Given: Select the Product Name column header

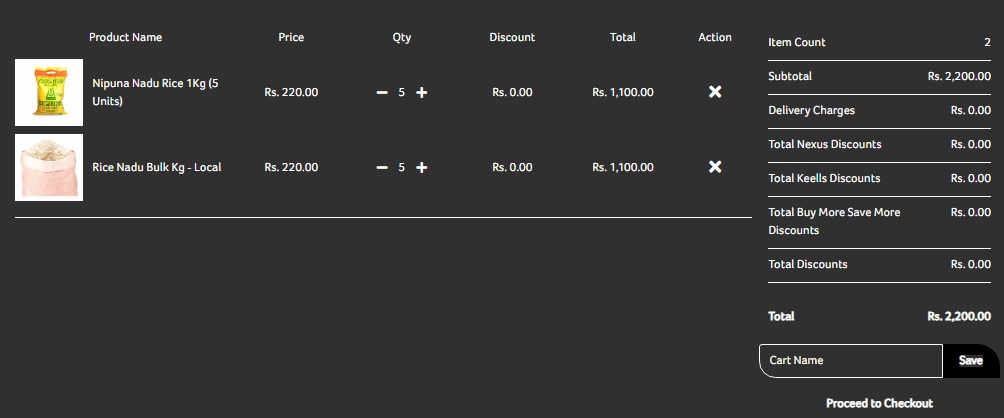Looking at the screenshot, I should (x=126, y=37).
